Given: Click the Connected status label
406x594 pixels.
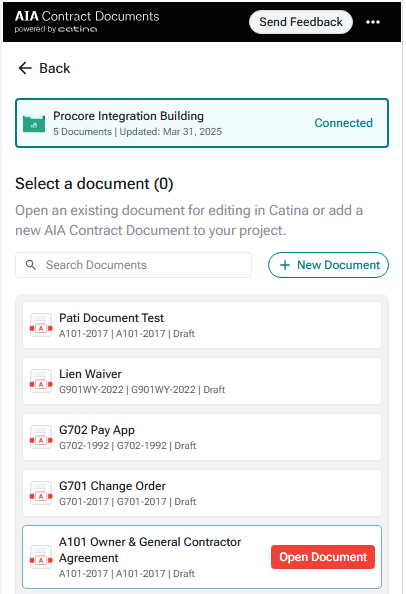Looking at the screenshot, I should pyautogui.click(x=344, y=123).
